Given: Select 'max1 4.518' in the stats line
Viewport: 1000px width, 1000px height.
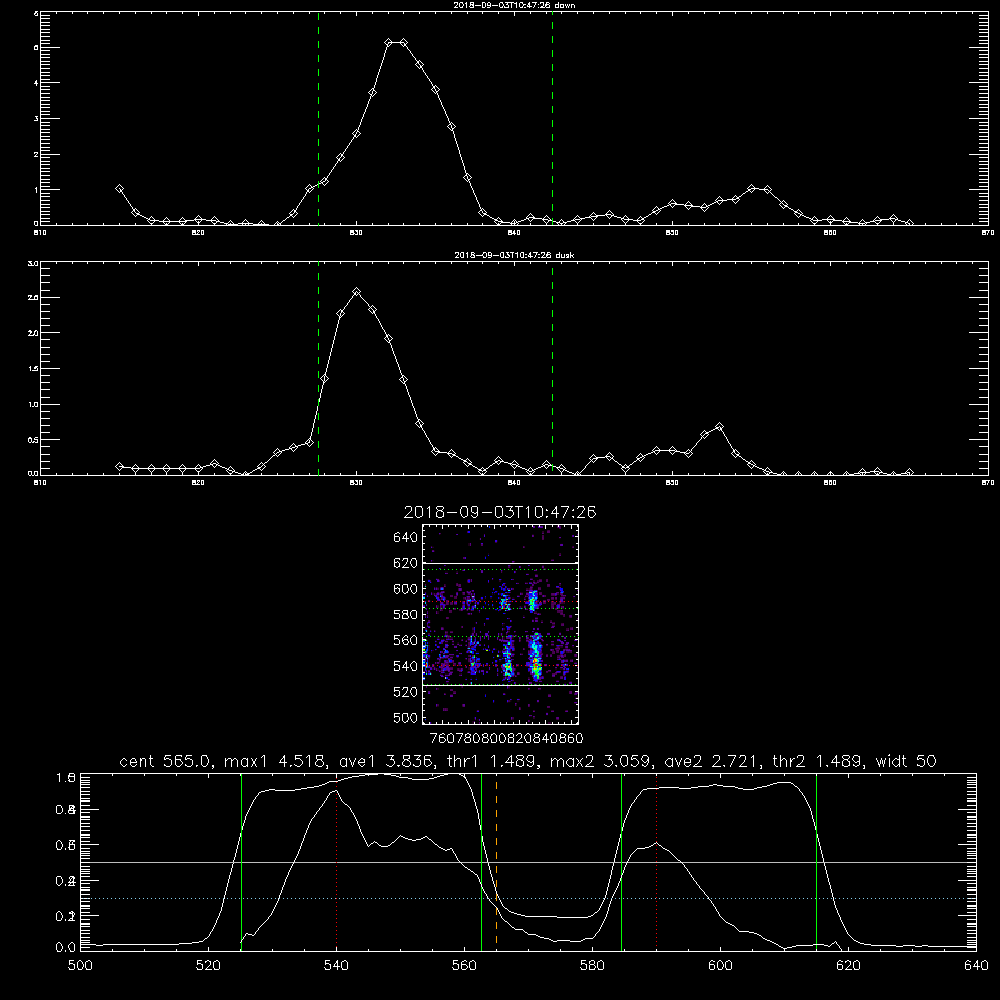Looking at the screenshot, I should pyautogui.click(x=274, y=761).
